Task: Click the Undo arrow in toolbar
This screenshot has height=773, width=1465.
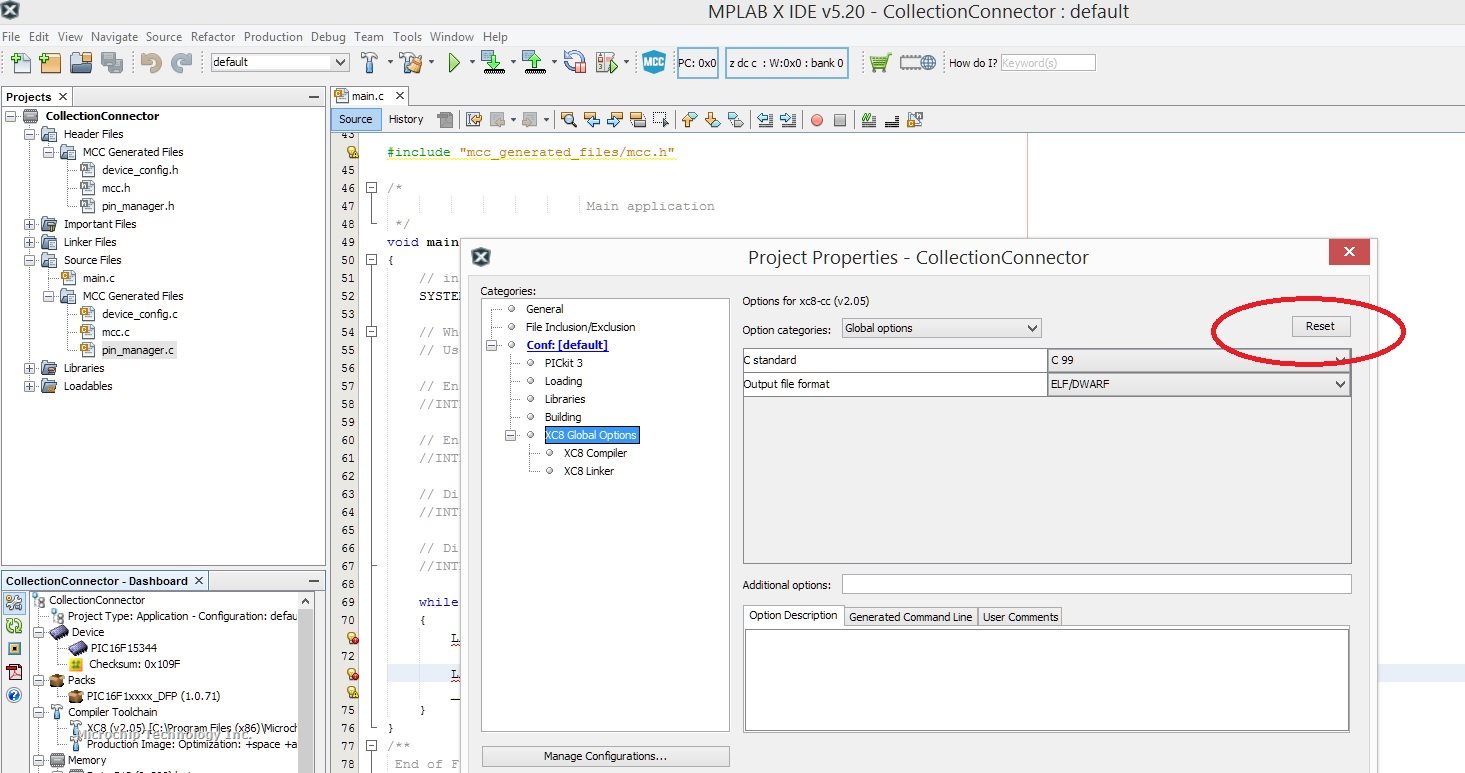Action: point(151,63)
